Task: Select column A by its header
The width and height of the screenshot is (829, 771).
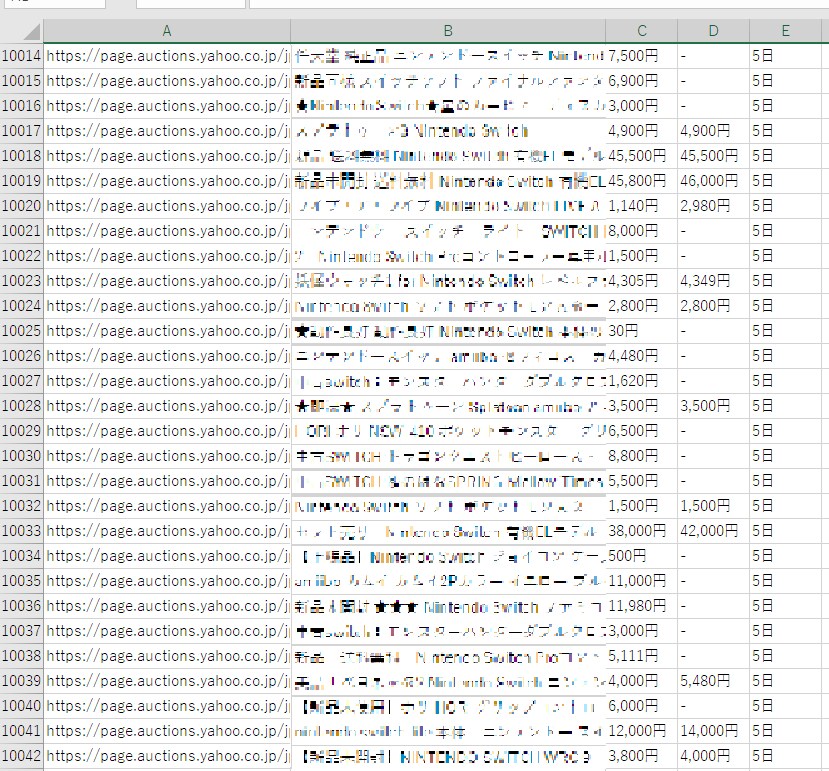Action: click(x=167, y=31)
